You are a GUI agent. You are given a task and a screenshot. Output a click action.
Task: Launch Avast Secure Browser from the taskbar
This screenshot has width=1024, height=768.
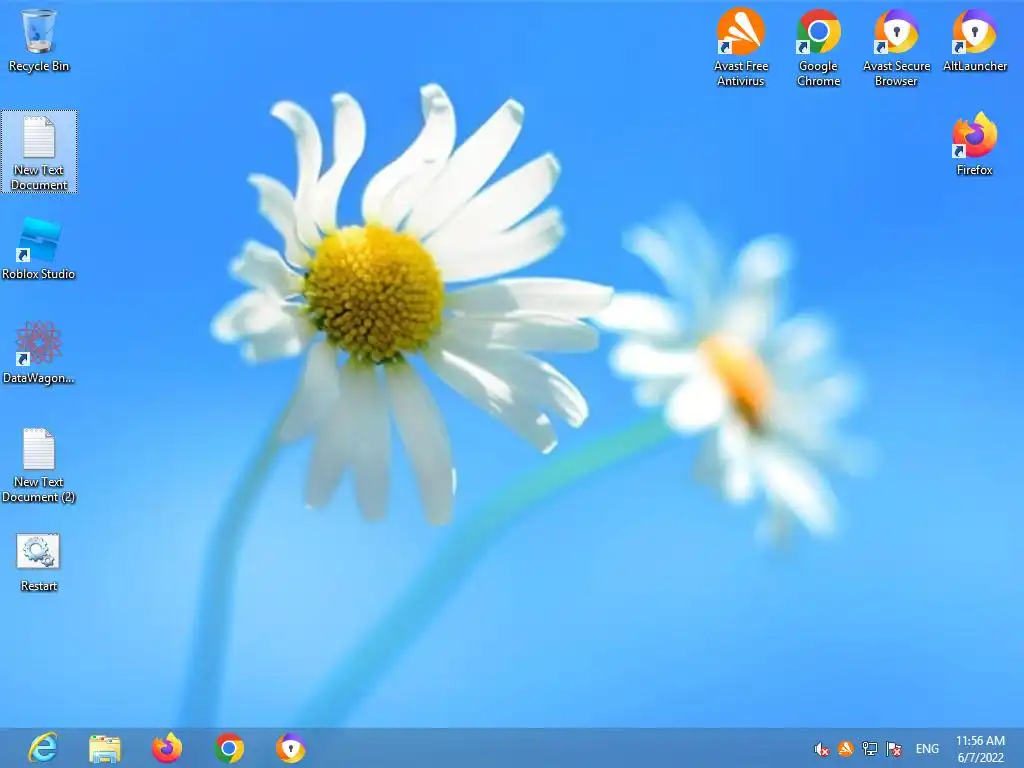pos(291,748)
